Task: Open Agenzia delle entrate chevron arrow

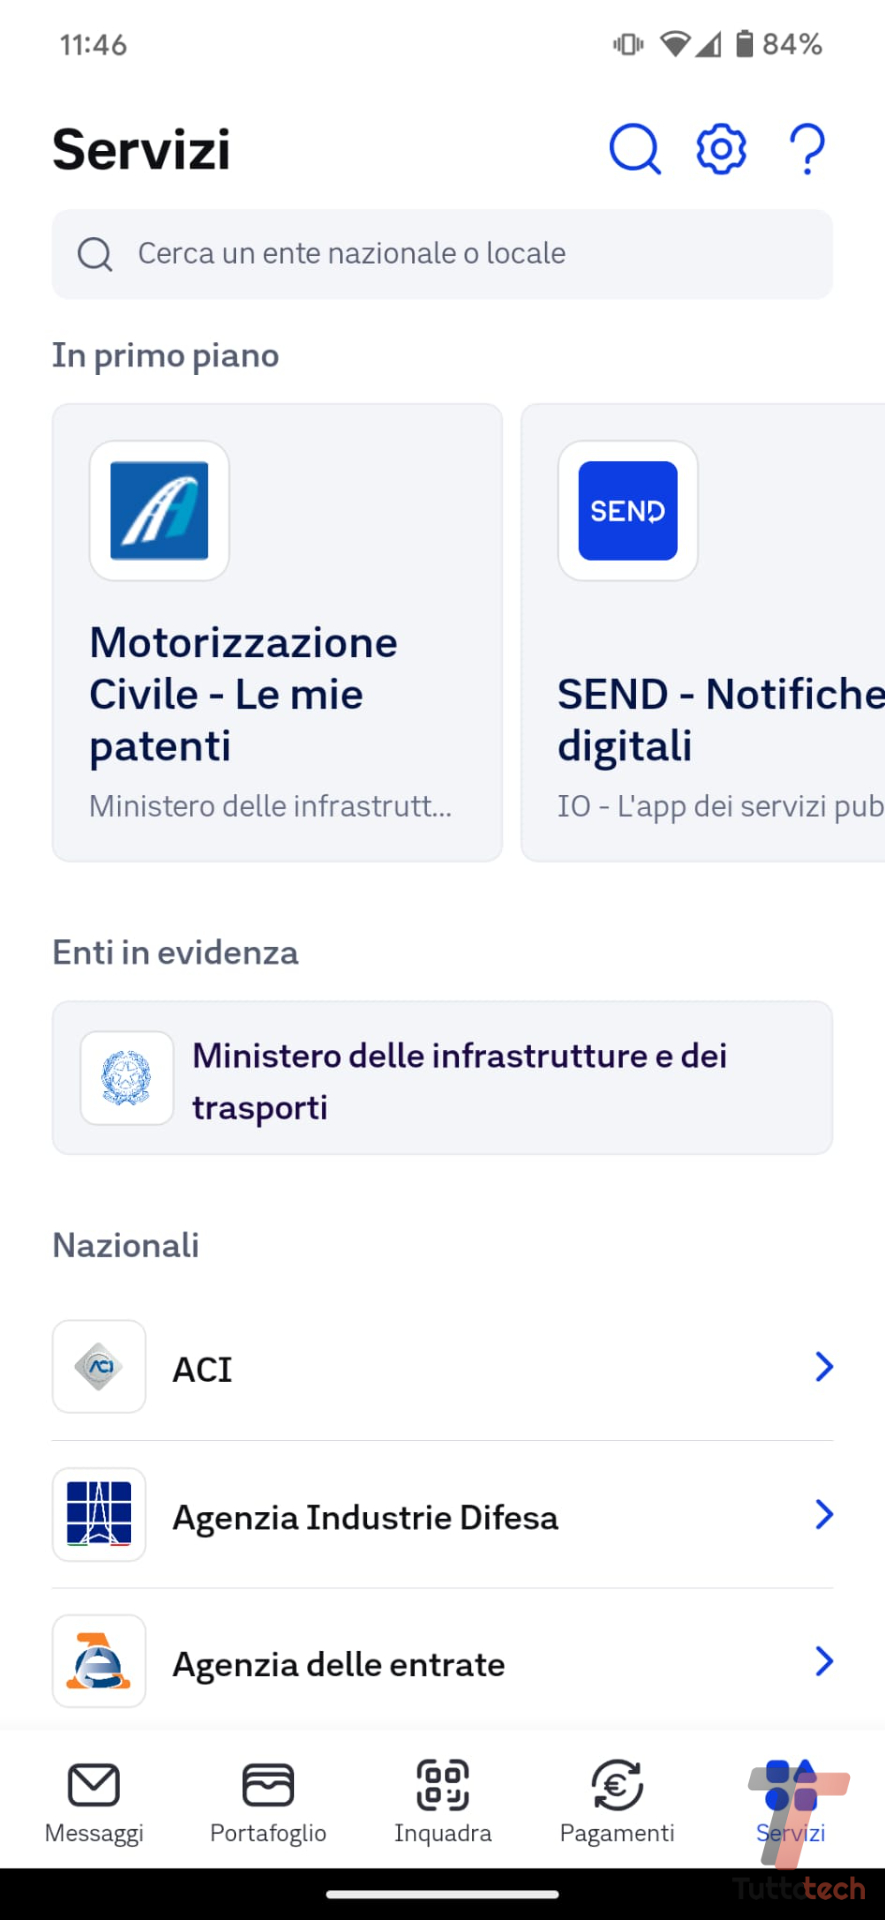Action: [x=823, y=1662]
